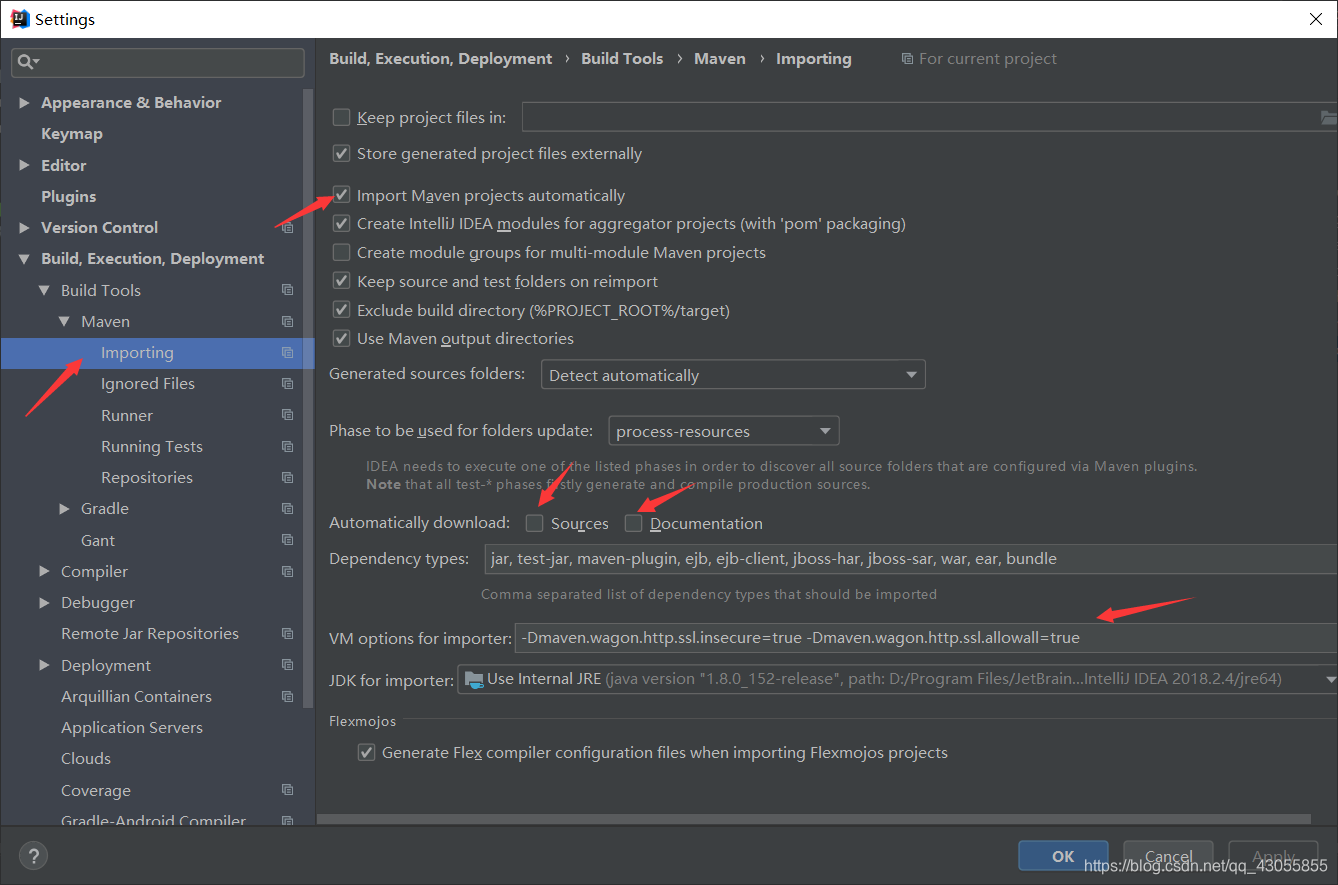The height and width of the screenshot is (885, 1338).
Task: Open Maven Runner settings page
Action: pyautogui.click(x=127, y=415)
